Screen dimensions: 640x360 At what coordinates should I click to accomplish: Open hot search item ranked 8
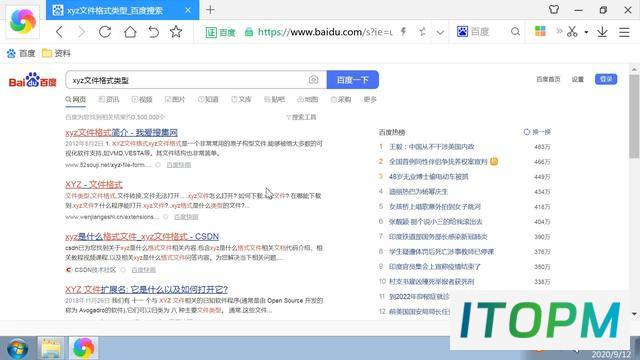coord(442,251)
